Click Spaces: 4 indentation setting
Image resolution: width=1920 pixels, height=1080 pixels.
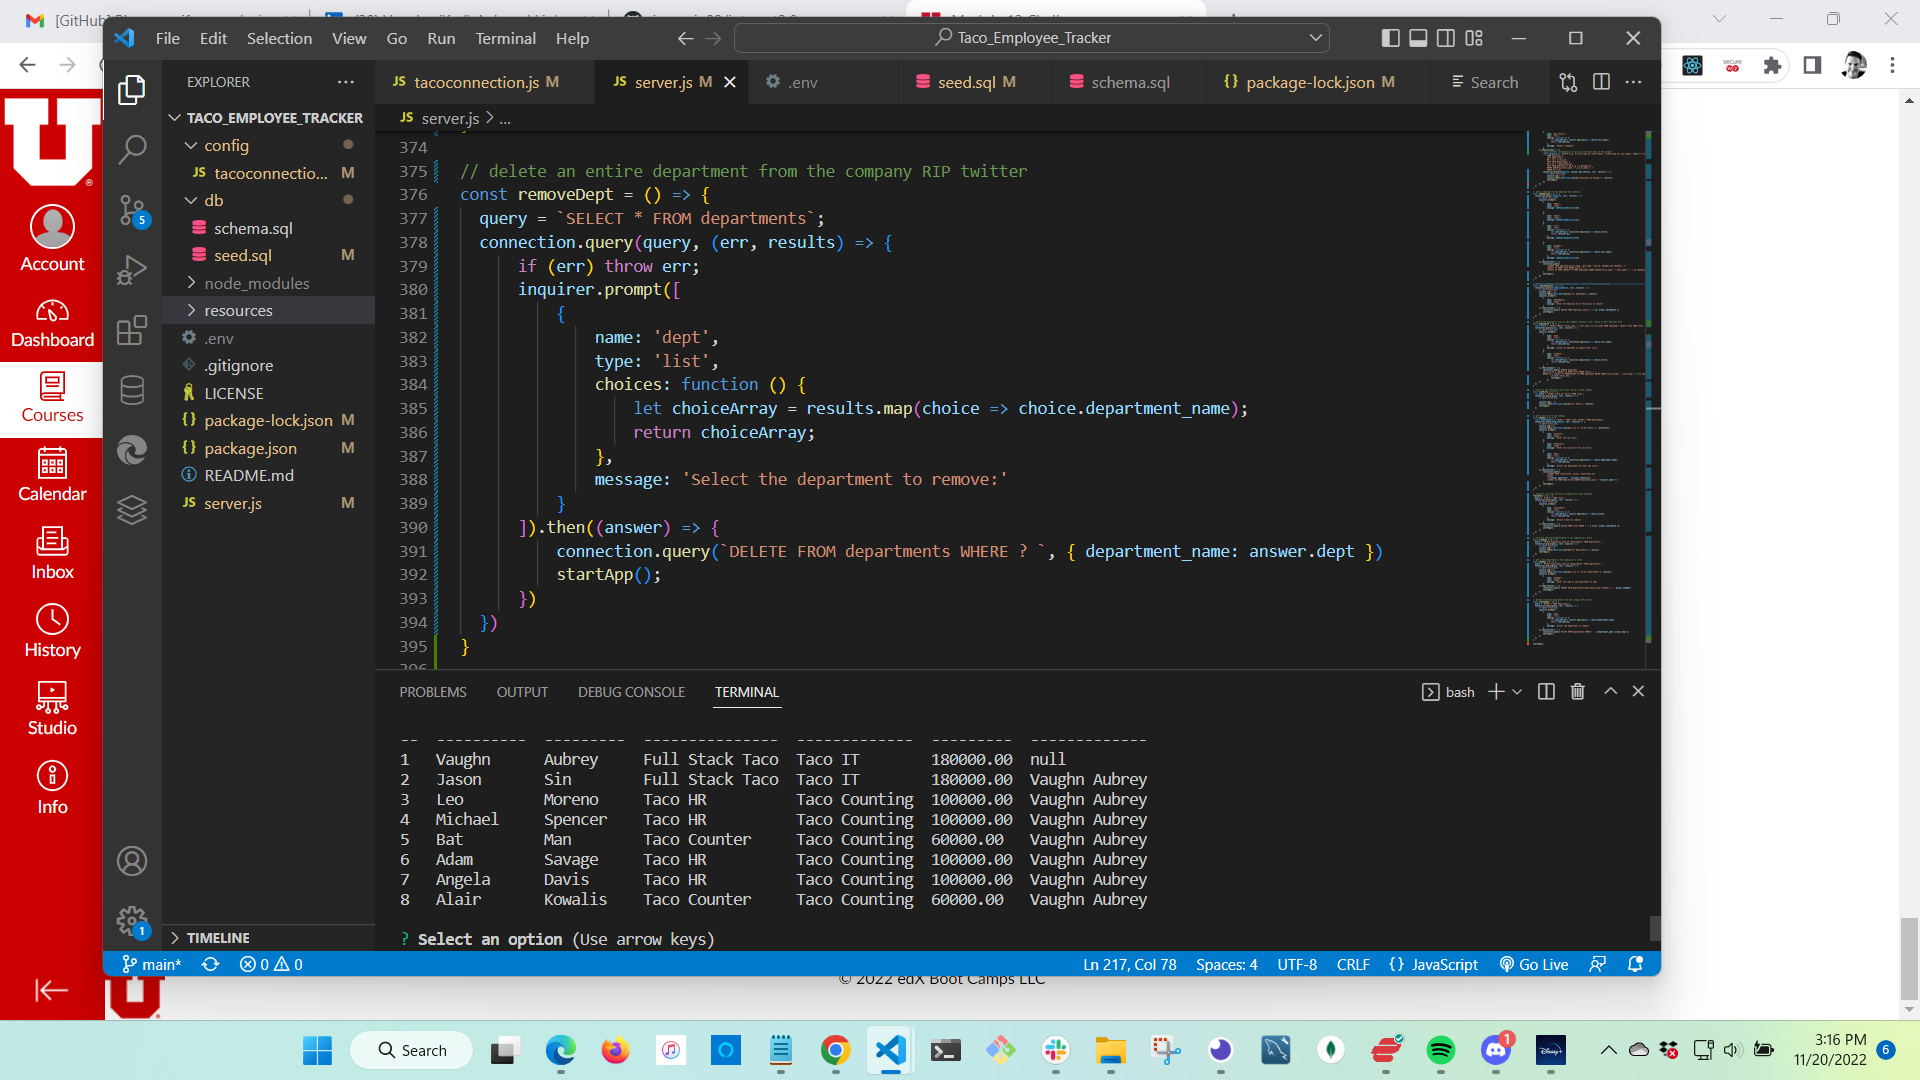point(1226,964)
